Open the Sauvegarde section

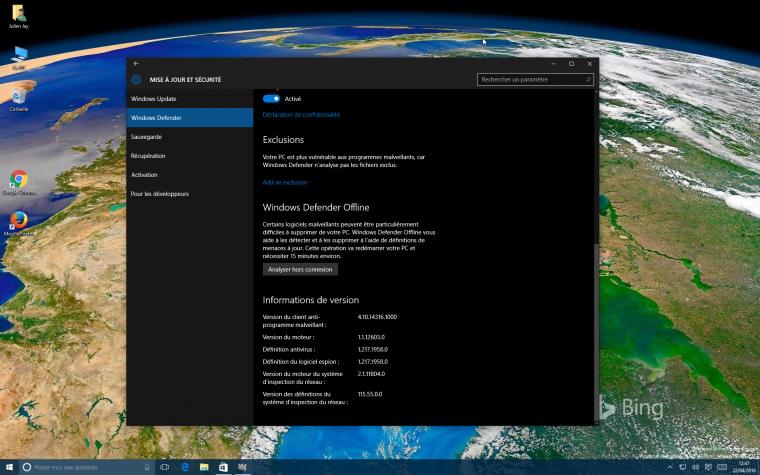tap(190, 137)
